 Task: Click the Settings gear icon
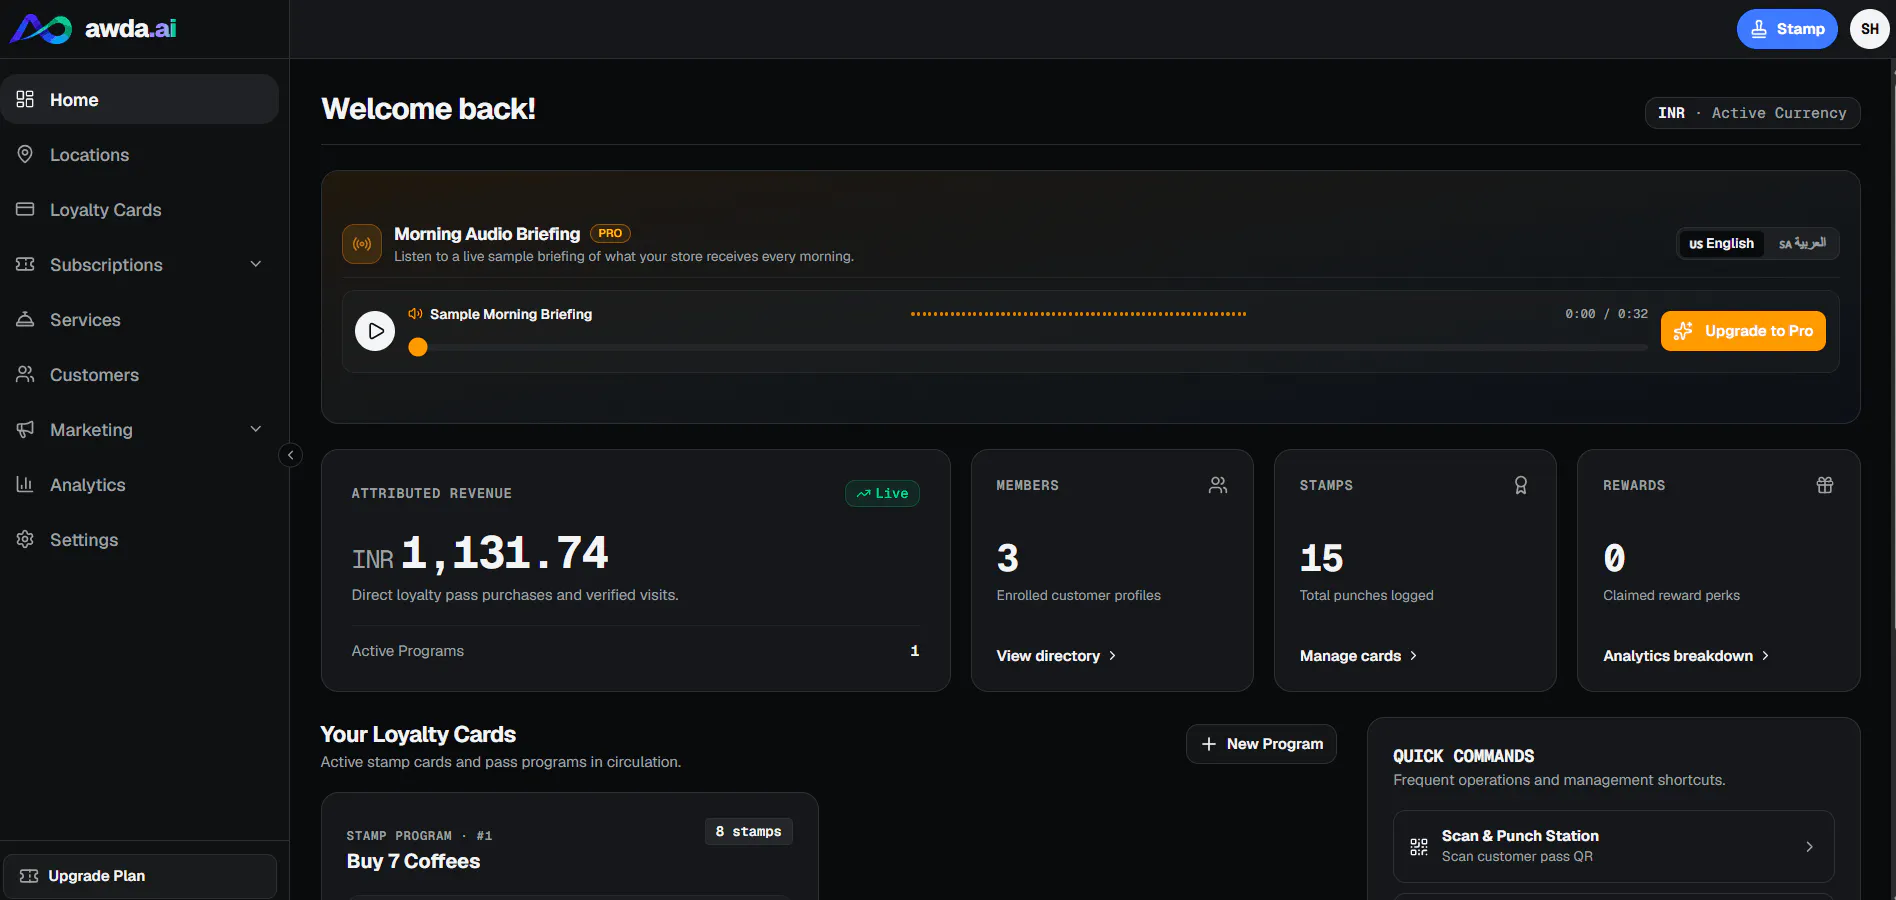coord(25,539)
